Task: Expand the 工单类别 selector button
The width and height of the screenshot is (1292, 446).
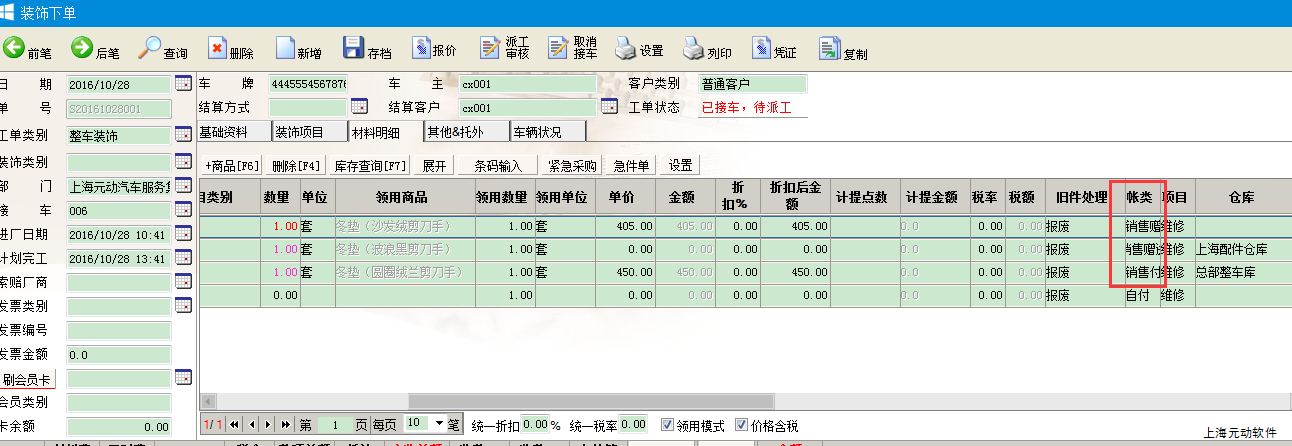Action: coord(183,135)
